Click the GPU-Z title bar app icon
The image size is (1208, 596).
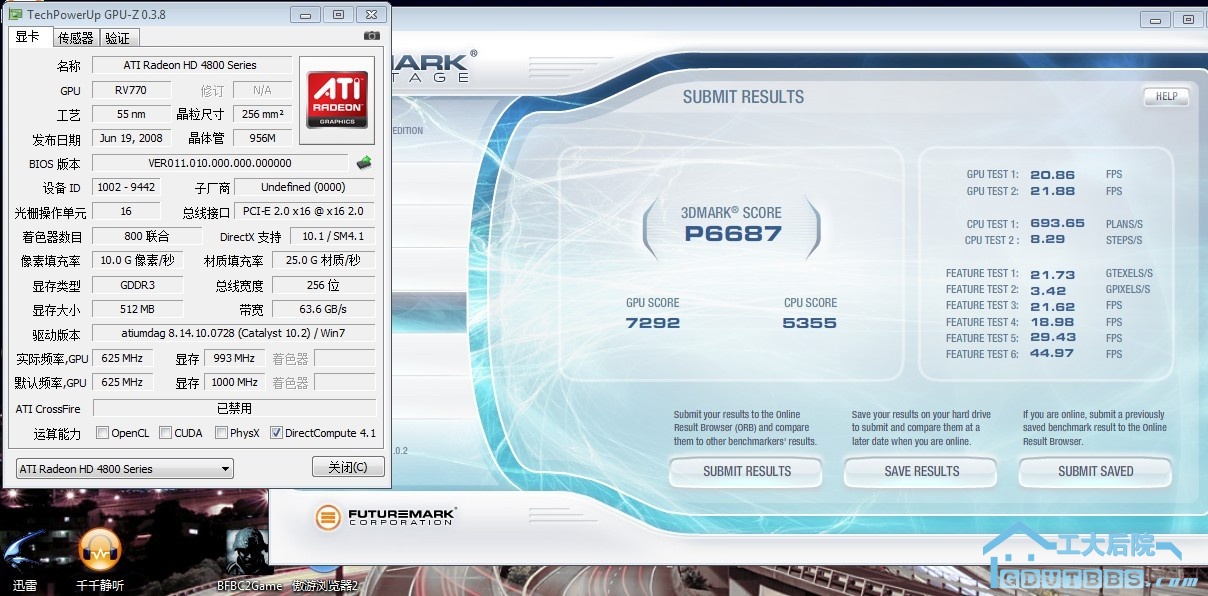(15, 14)
